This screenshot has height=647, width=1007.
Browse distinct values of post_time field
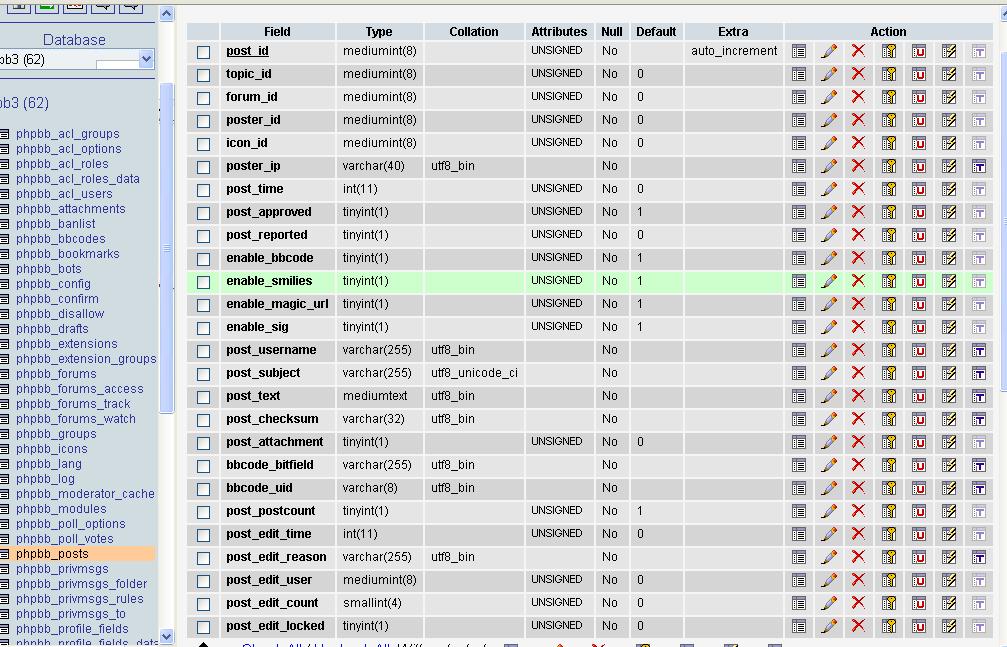pos(799,189)
